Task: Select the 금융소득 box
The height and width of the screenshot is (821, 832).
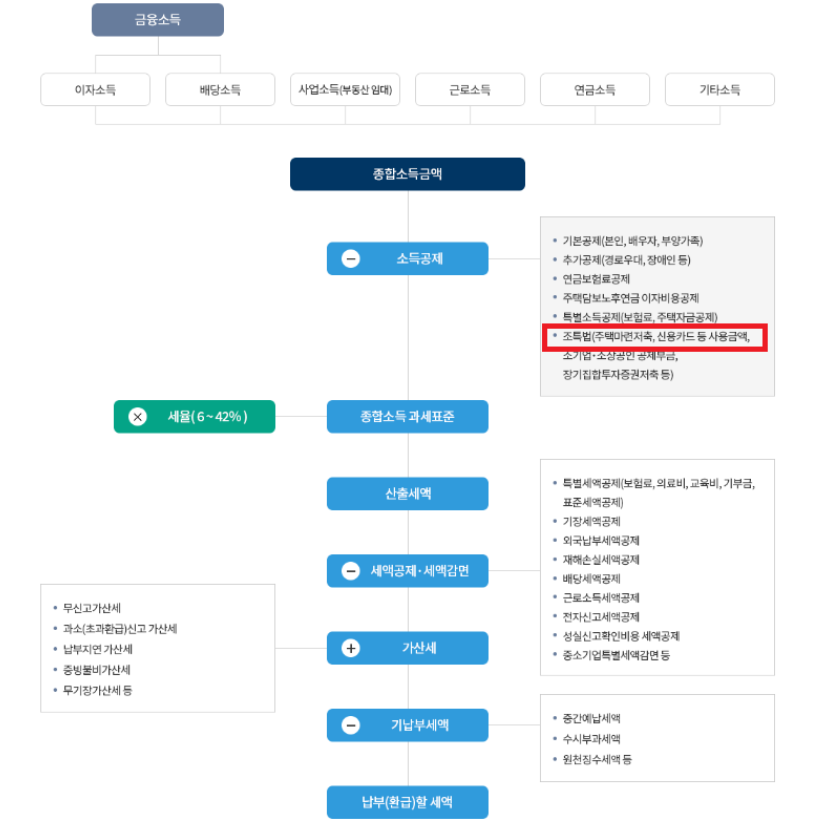Action: click(158, 20)
